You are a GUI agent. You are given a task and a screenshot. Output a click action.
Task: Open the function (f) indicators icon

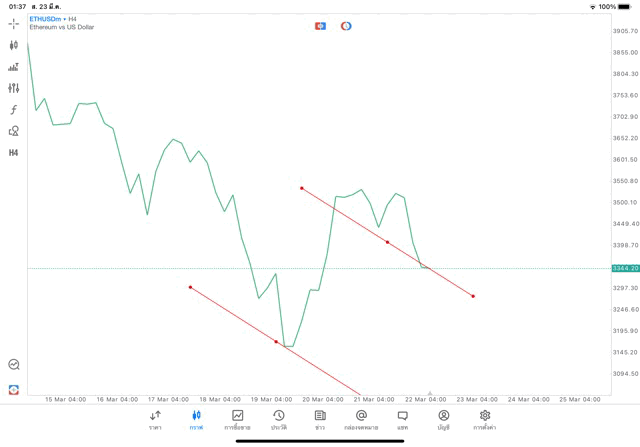(x=14, y=109)
